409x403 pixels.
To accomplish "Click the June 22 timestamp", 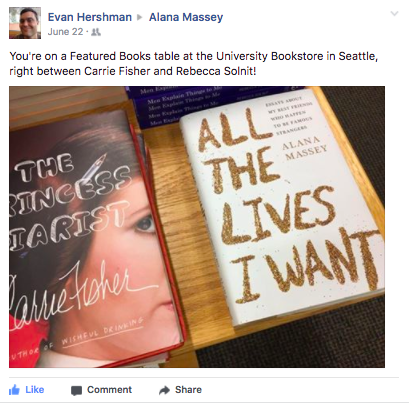I will pyautogui.click(x=65, y=32).
